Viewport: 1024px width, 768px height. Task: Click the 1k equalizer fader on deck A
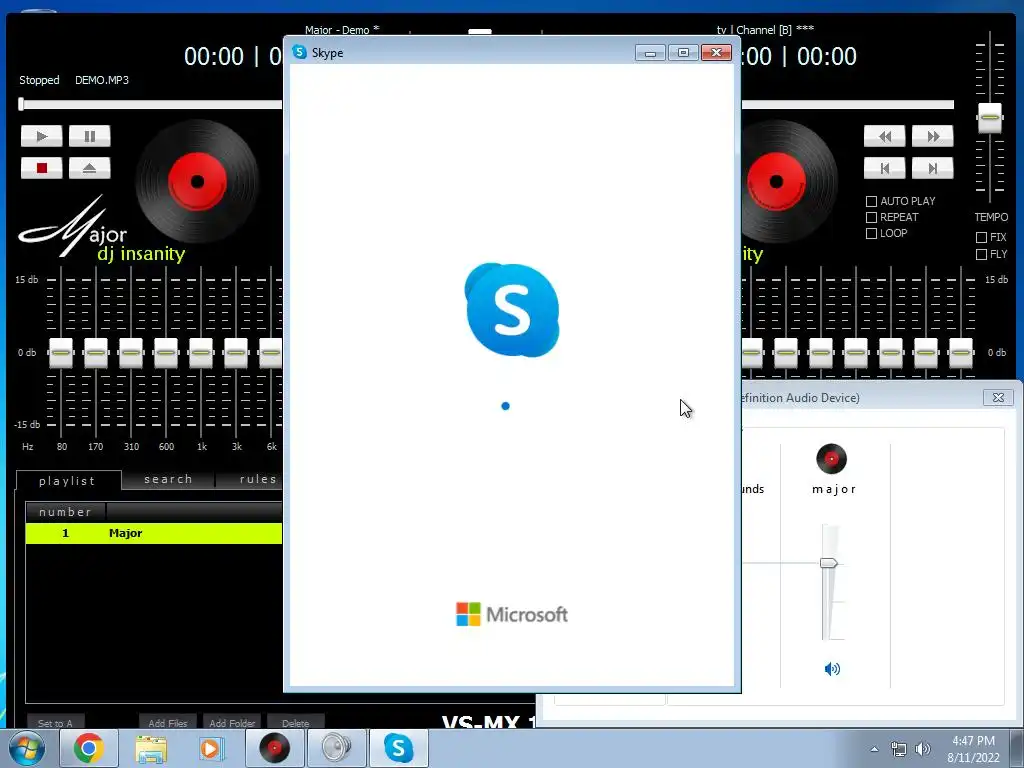click(201, 353)
